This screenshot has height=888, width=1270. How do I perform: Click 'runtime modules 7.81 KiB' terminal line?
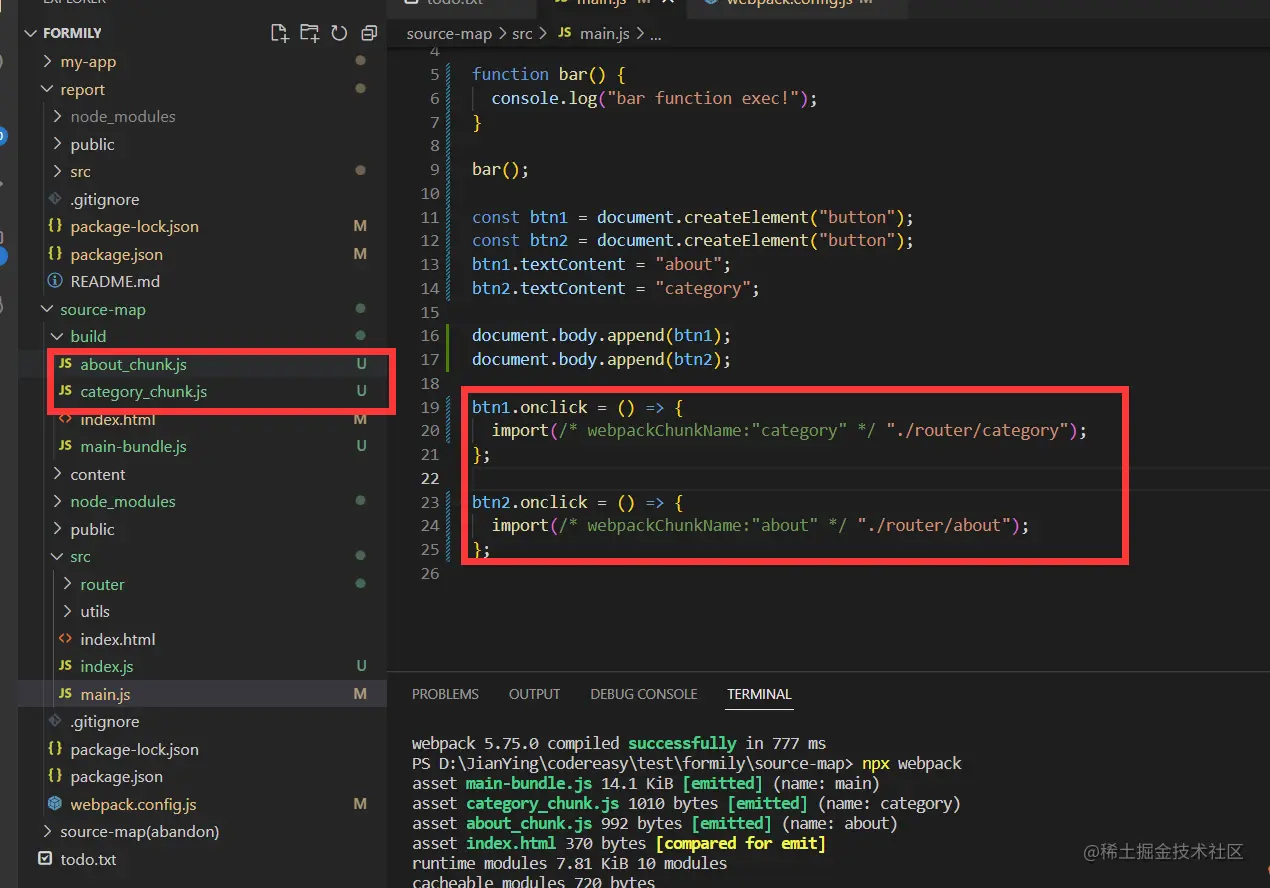click(570, 863)
